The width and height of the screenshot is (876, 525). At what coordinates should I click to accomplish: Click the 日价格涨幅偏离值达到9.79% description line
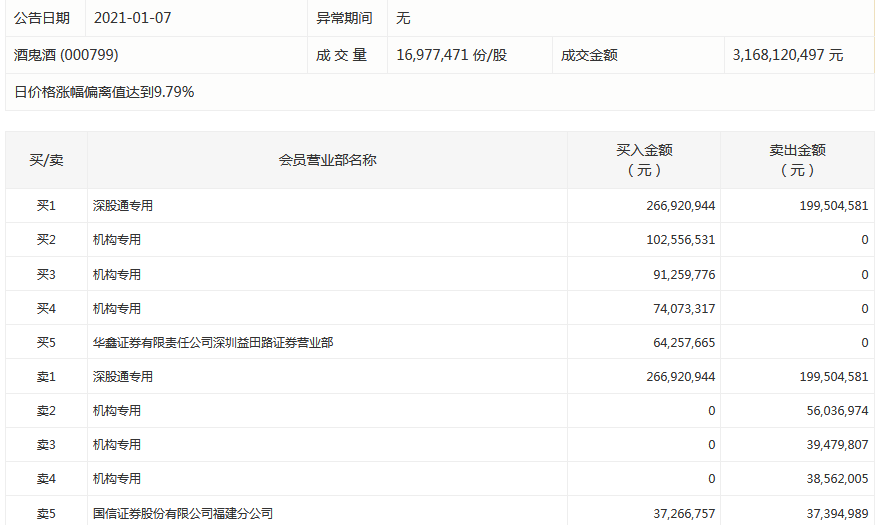point(104,92)
